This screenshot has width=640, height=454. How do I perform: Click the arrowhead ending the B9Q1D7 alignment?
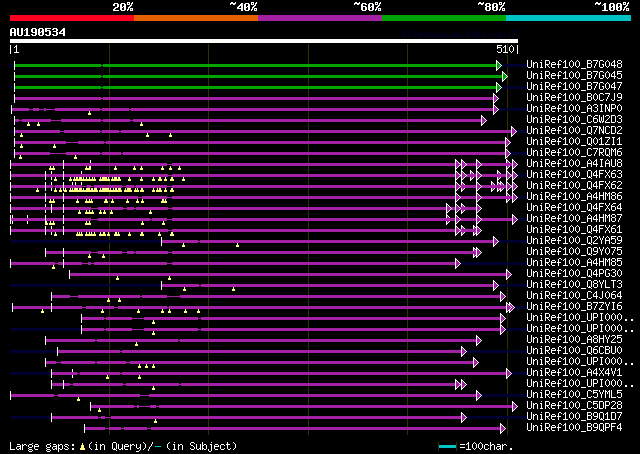pos(464,418)
